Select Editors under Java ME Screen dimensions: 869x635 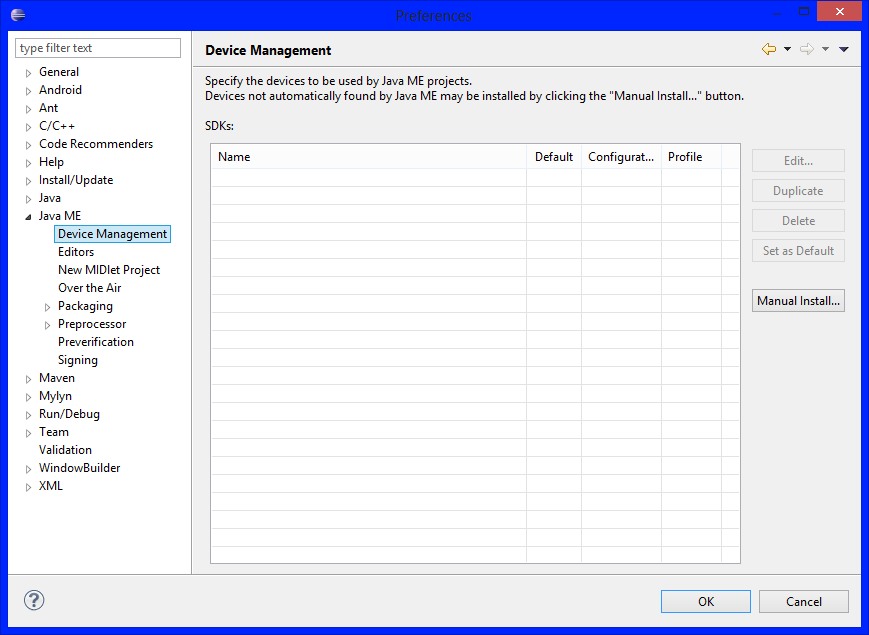tap(75, 251)
